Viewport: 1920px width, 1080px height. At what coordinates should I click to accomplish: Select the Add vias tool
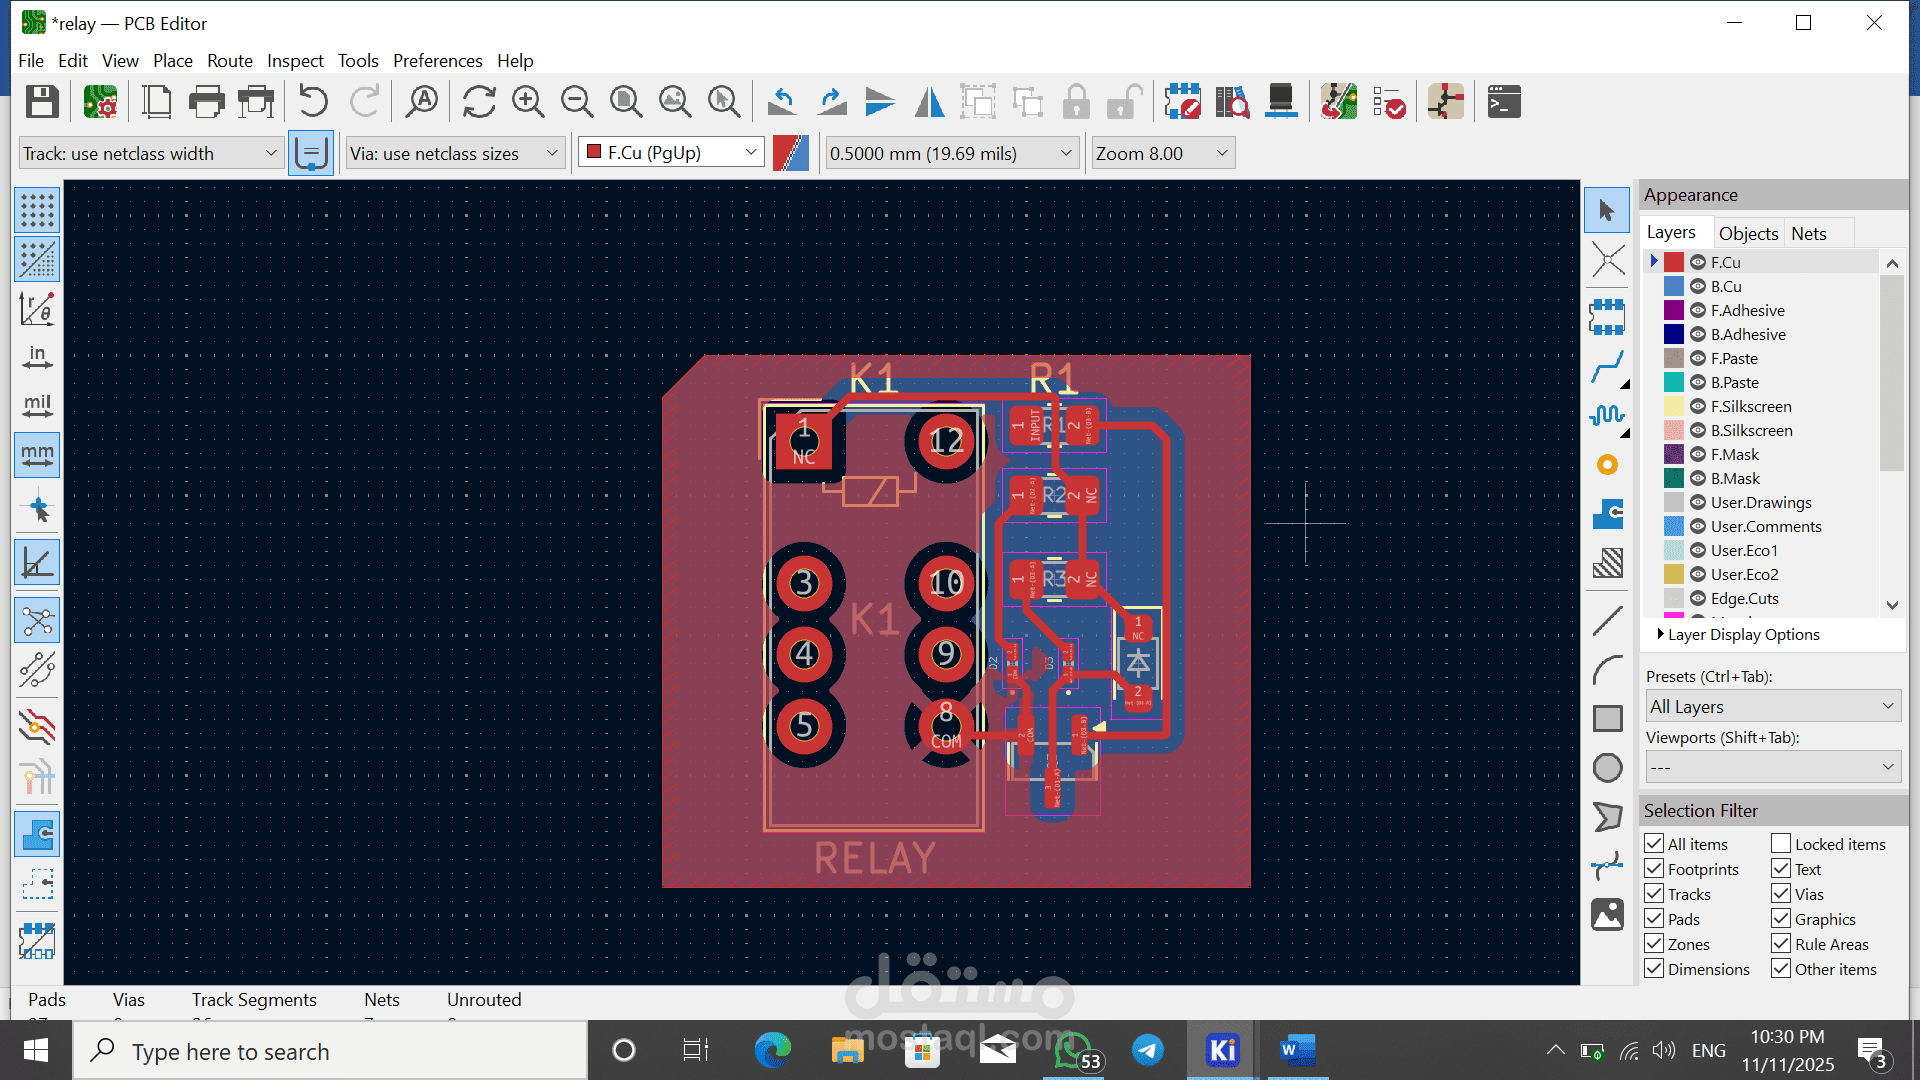pyautogui.click(x=1607, y=465)
